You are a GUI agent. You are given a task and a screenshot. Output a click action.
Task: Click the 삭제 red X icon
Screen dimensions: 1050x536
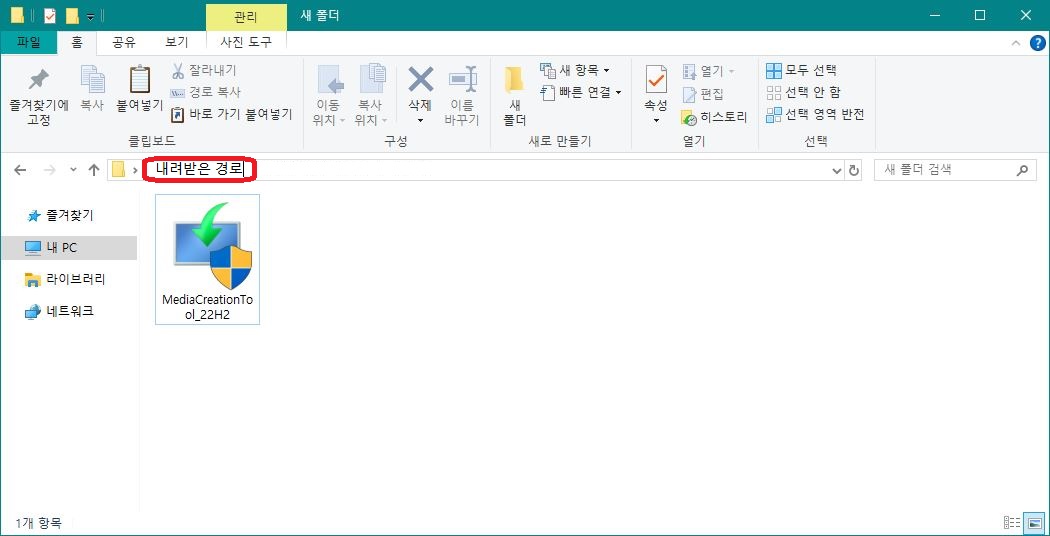[421, 79]
